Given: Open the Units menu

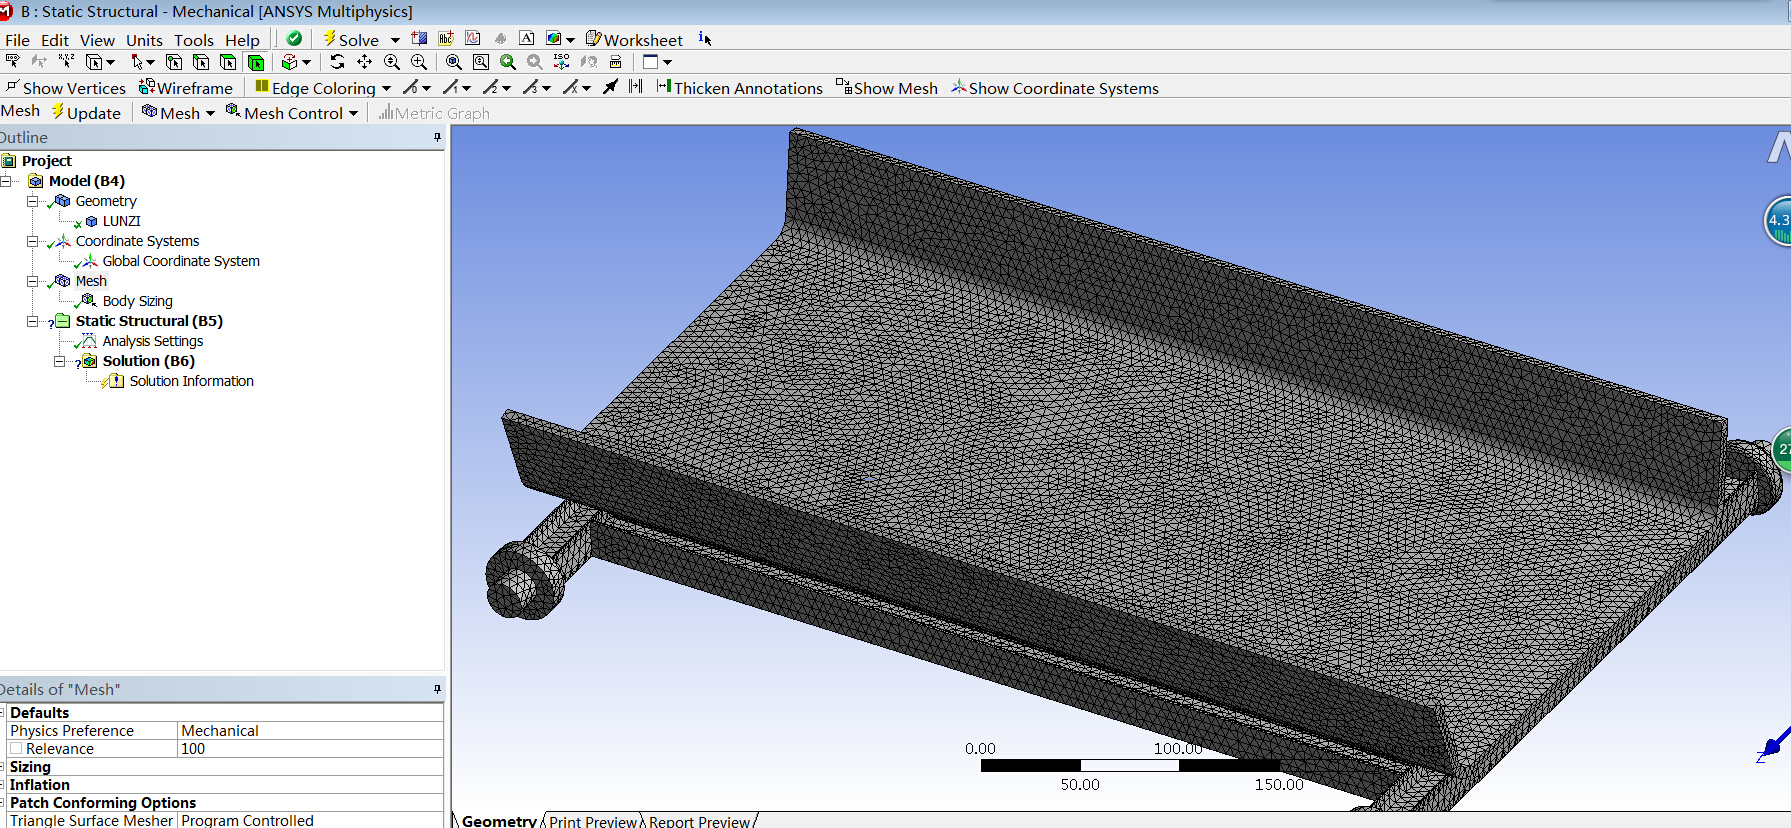Looking at the screenshot, I should coord(144,40).
